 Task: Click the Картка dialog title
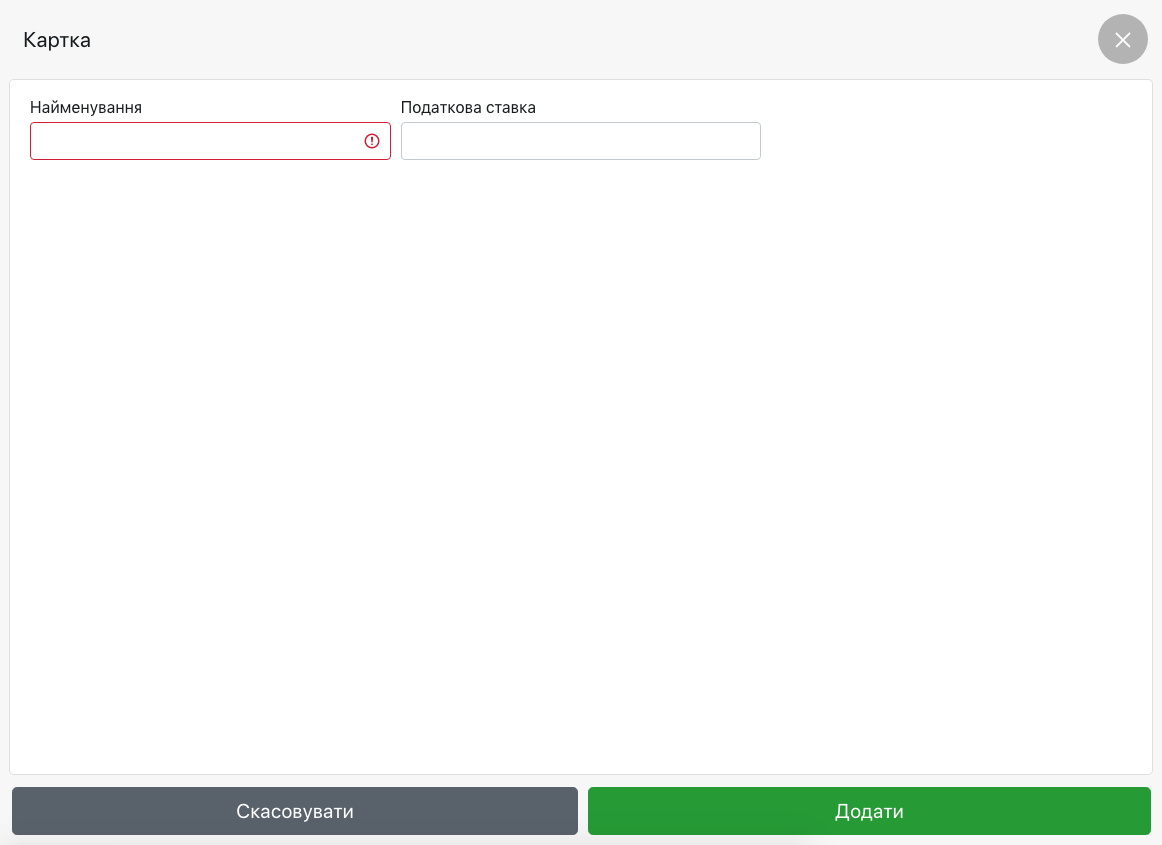pyautogui.click(x=57, y=40)
